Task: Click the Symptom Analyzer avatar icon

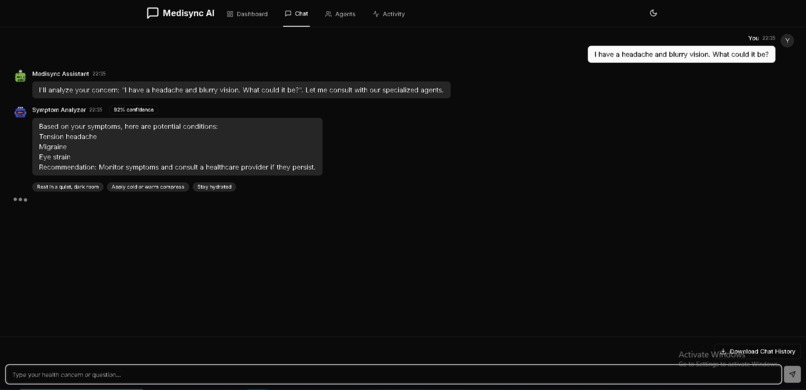Action: pos(20,112)
